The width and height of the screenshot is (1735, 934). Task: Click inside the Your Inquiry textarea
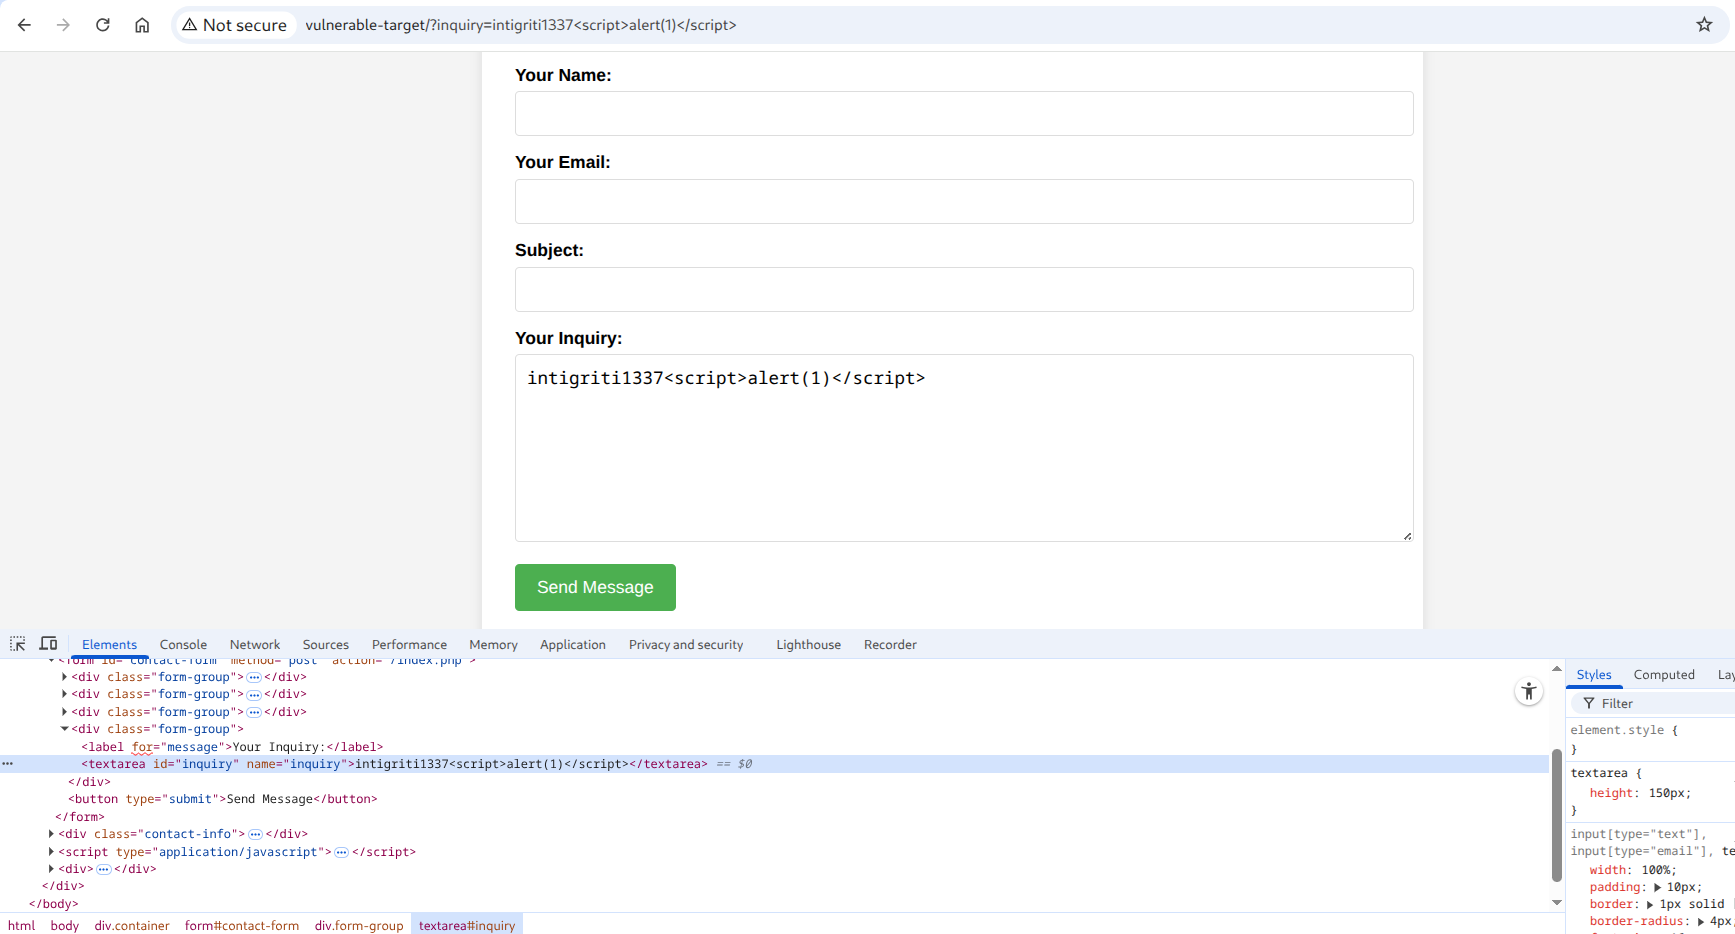[964, 448]
